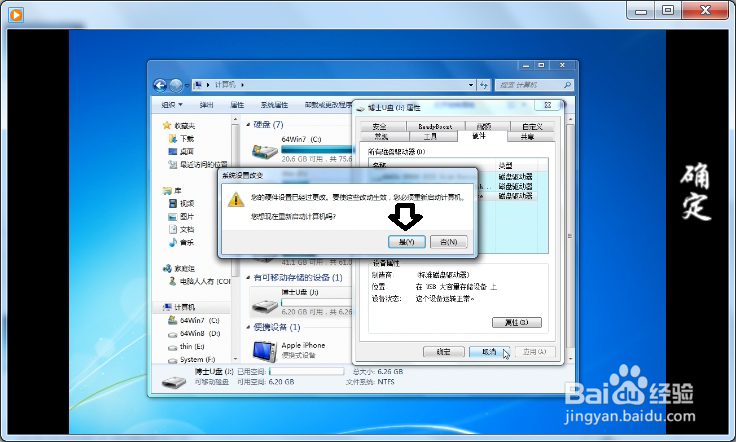The height and width of the screenshot is (442, 736).
Task: Click the navigation pane scrollbar up arrow
Action: coord(235,120)
